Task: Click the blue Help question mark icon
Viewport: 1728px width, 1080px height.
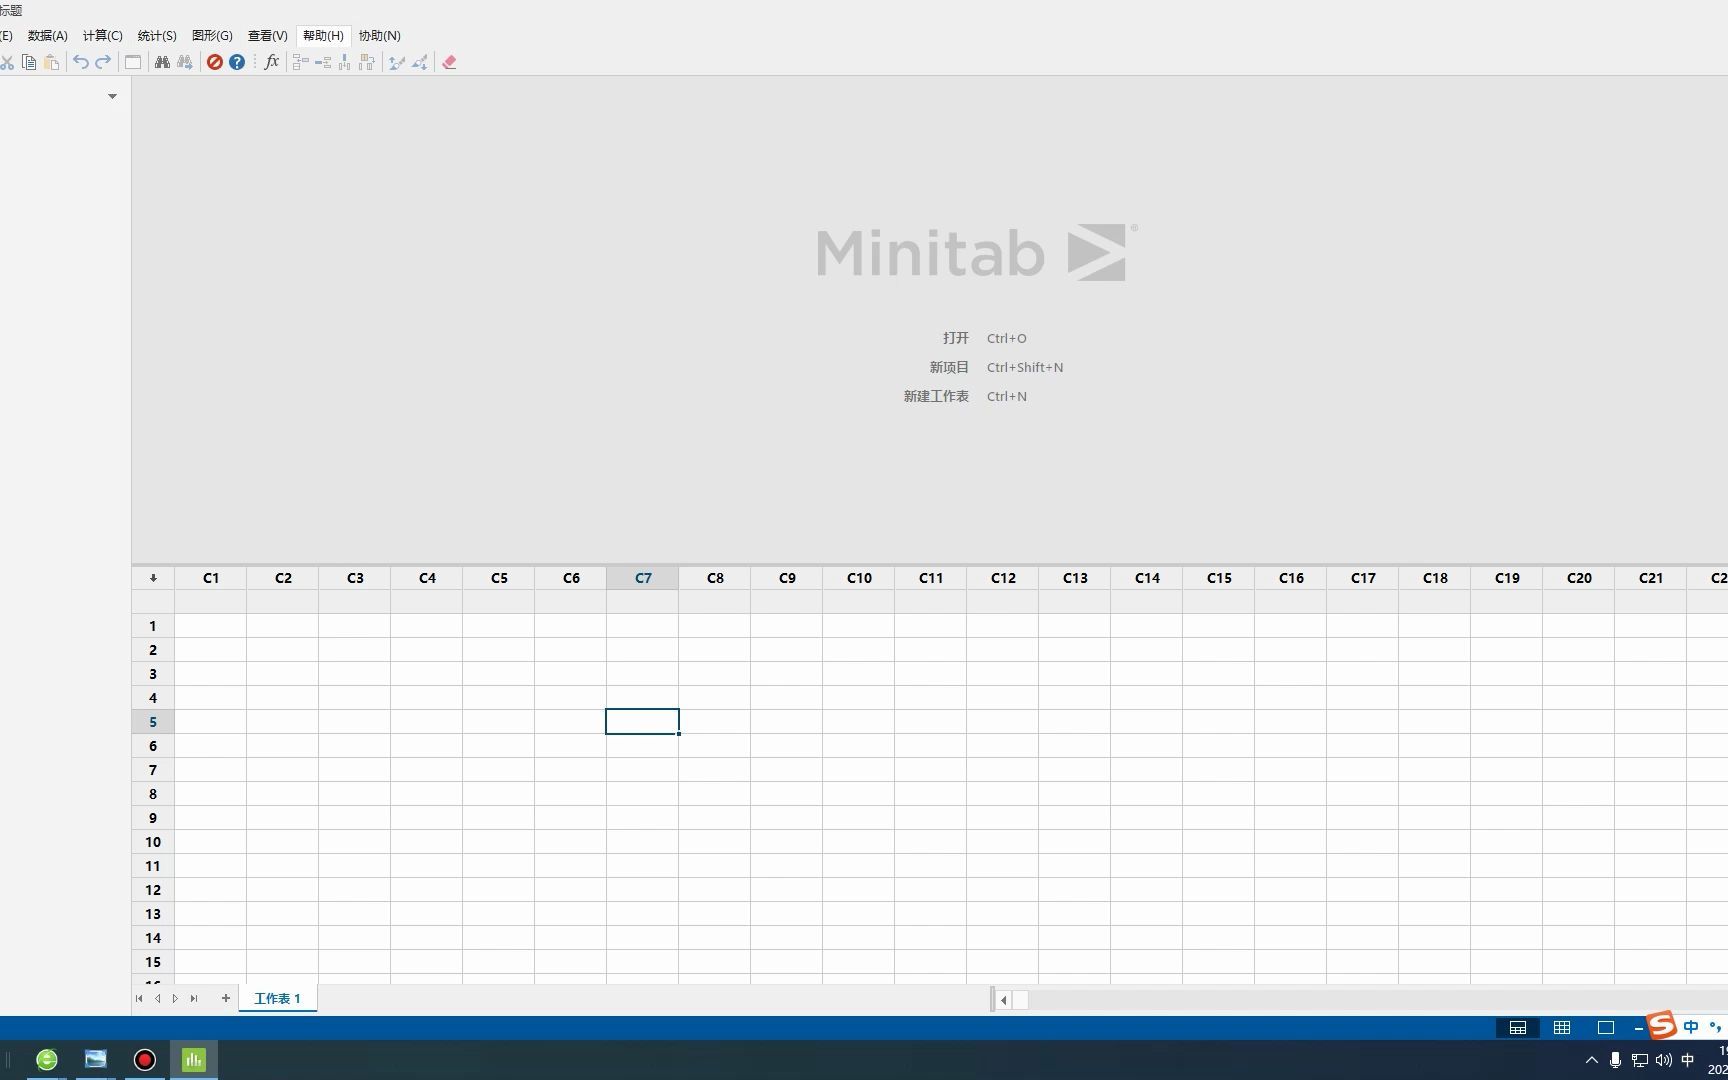Action: coord(236,62)
